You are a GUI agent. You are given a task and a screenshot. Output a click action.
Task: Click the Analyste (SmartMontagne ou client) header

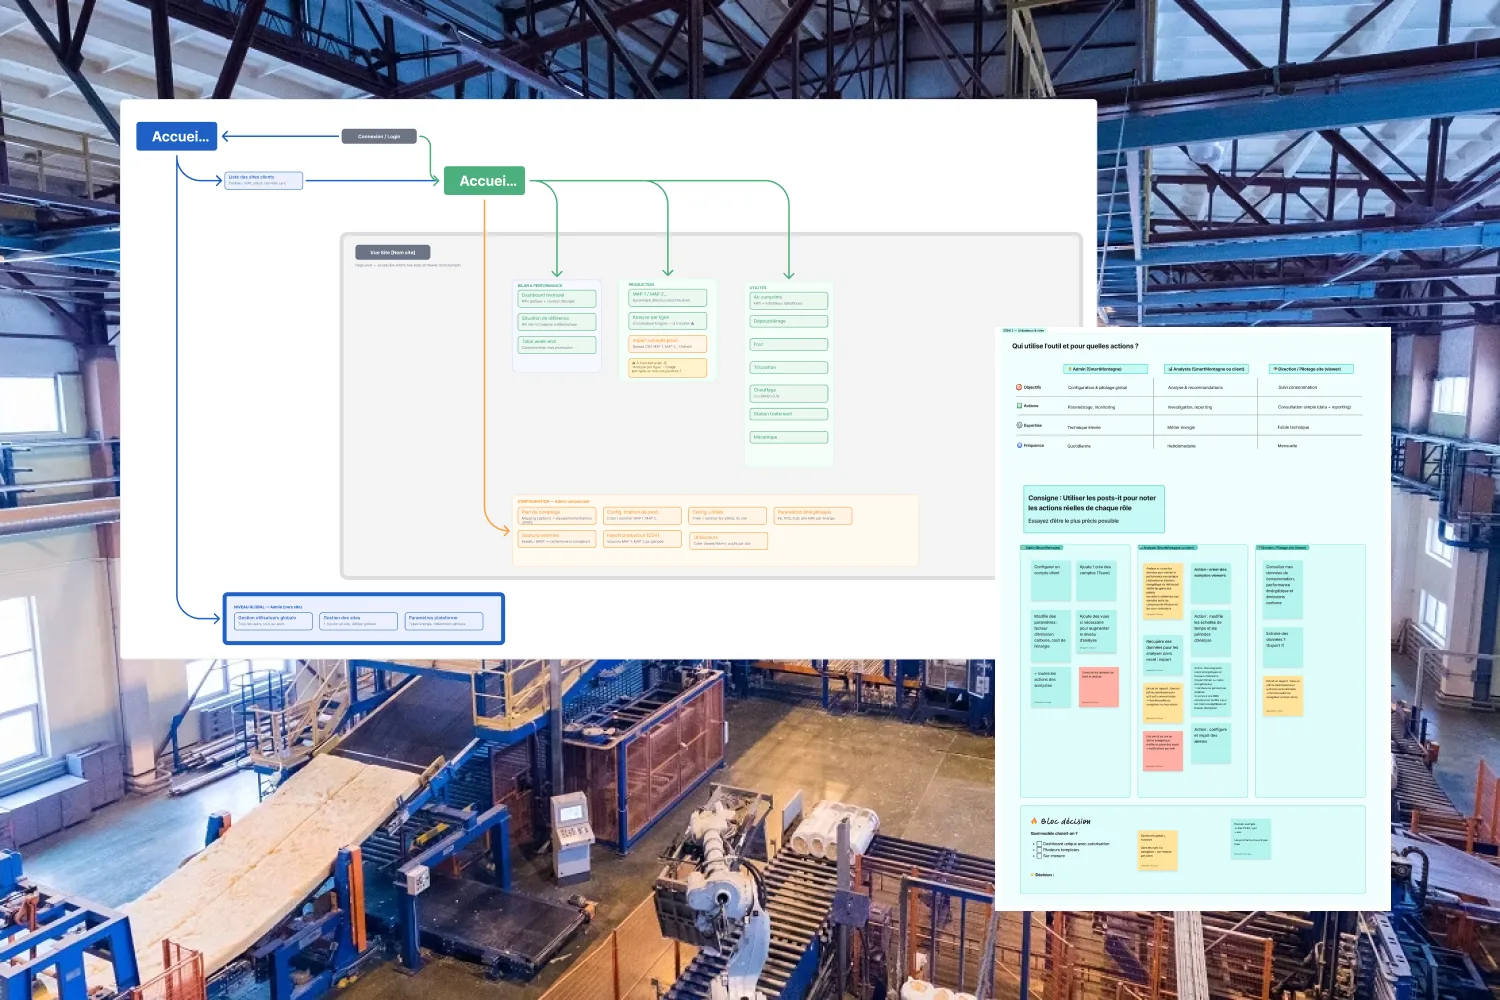1206,369
